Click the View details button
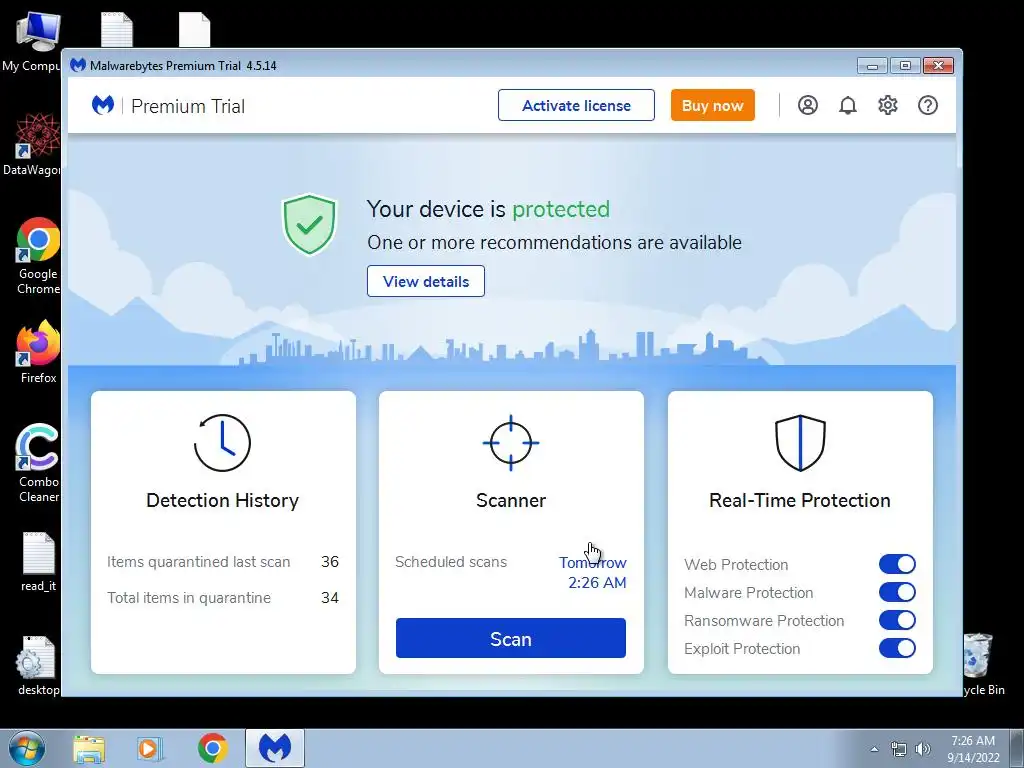Viewport: 1024px width, 768px height. coord(426,281)
